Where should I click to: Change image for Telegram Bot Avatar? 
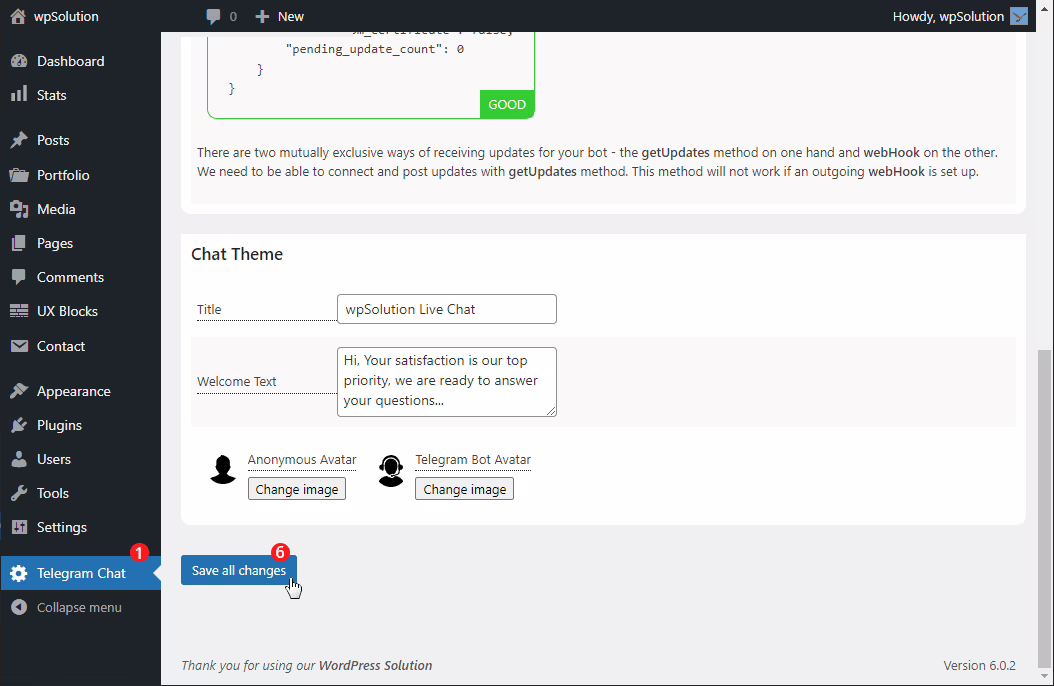tap(464, 489)
